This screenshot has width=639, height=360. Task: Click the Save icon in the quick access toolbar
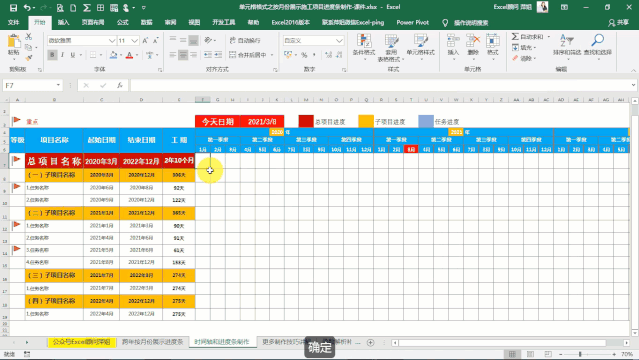13,7
